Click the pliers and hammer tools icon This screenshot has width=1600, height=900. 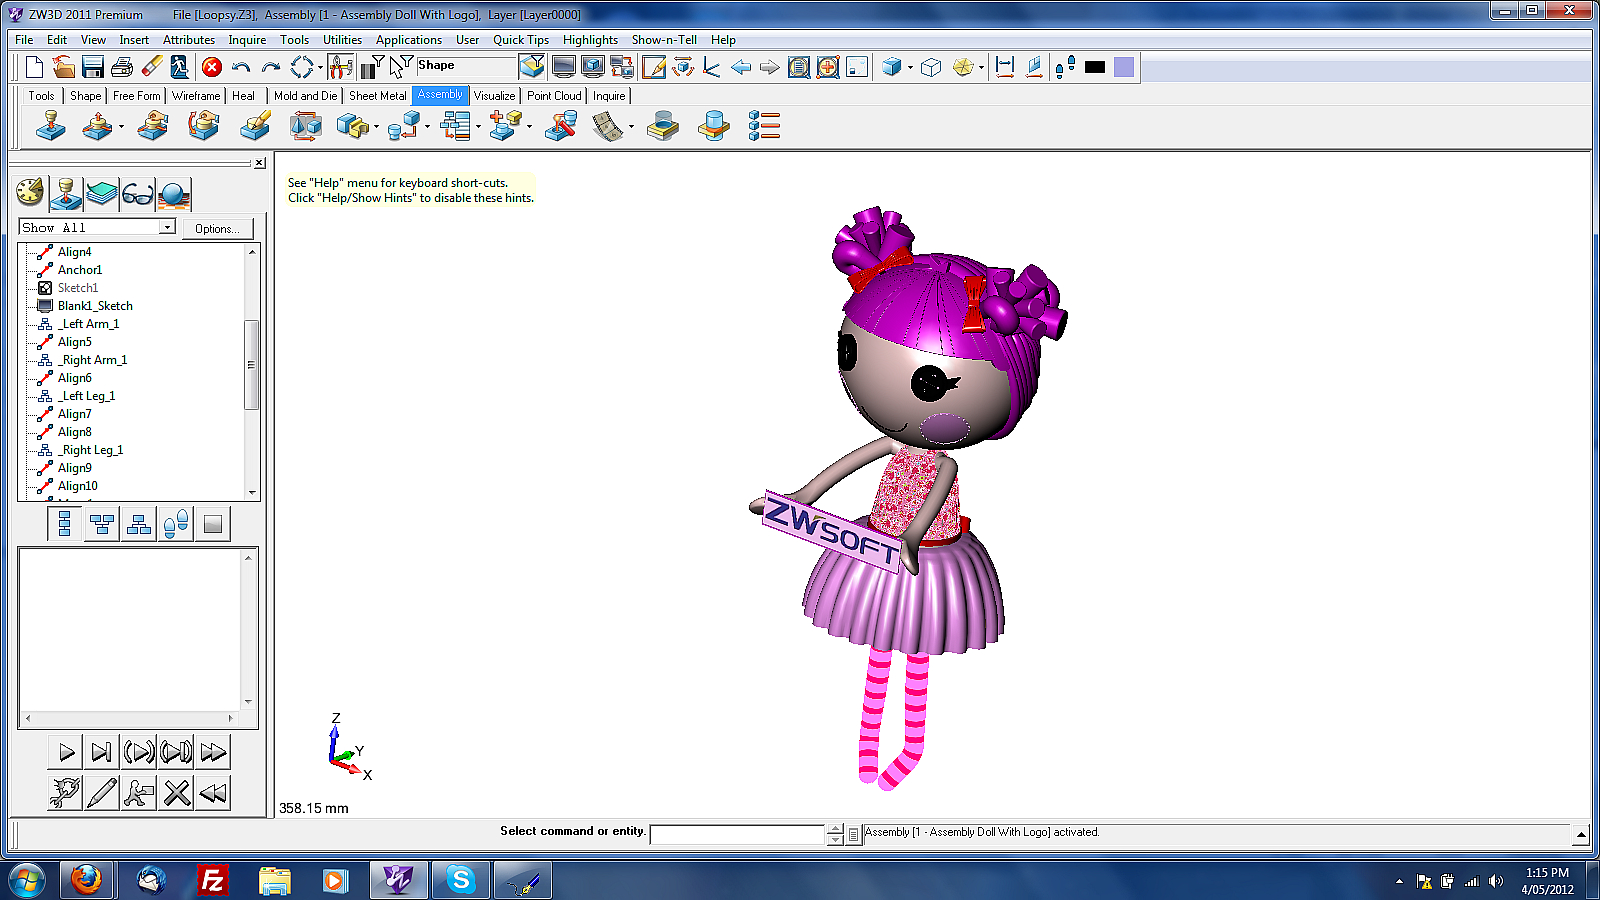pos(340,67)
